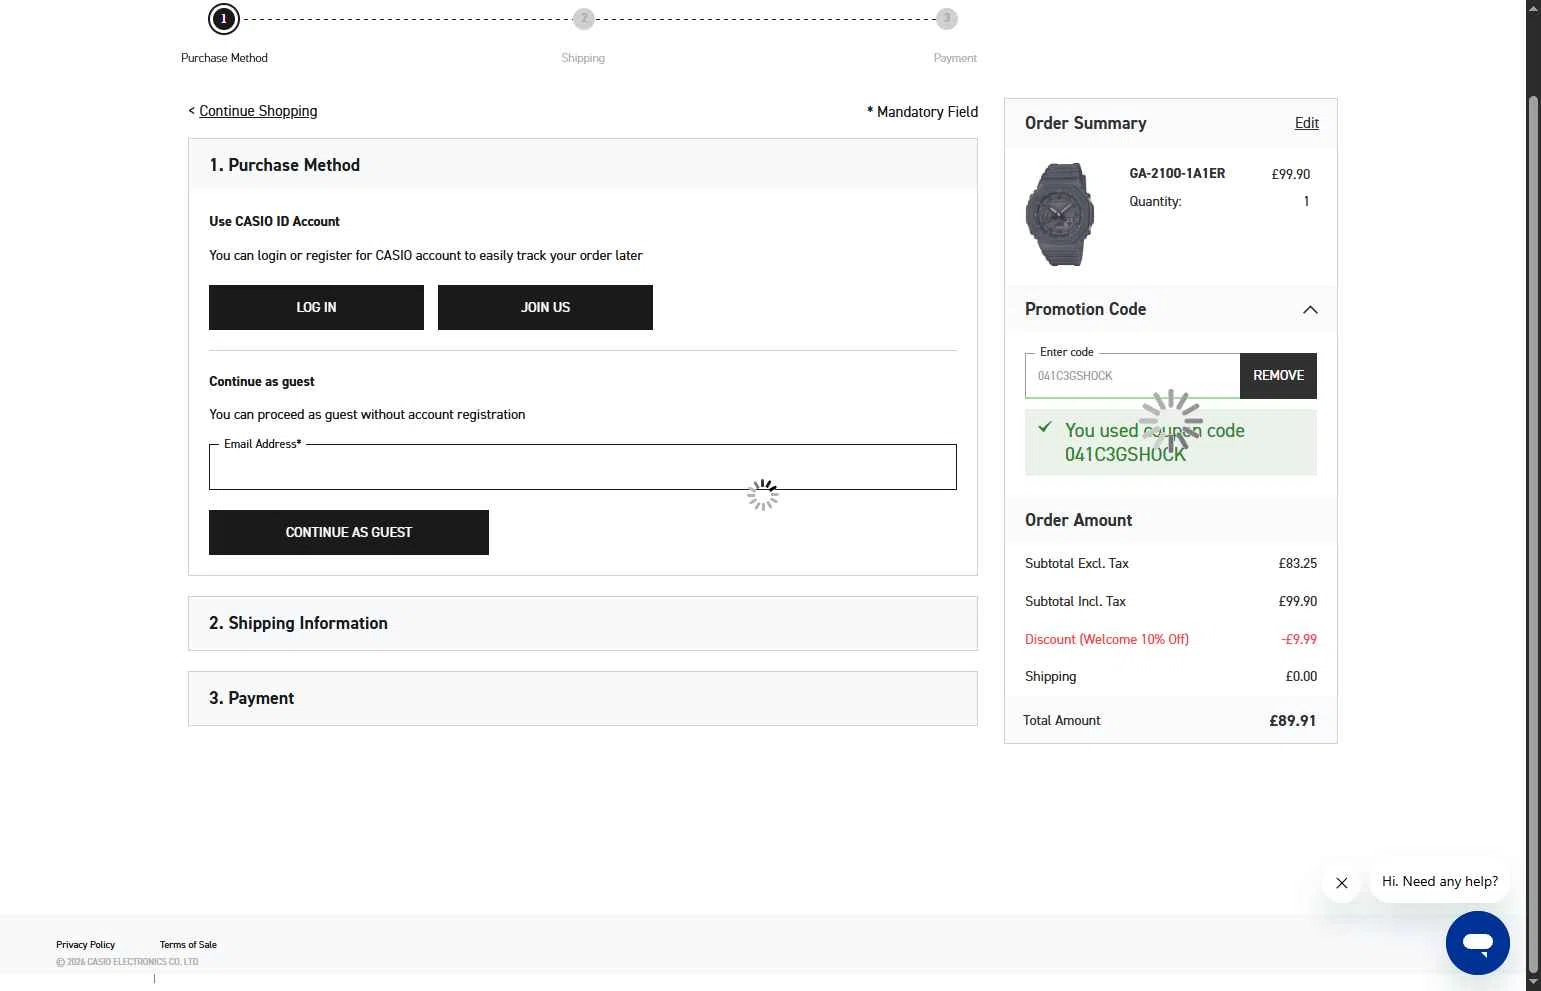Click the step 1 Purchase Method circle
1541x991 pixels.
point(224,18)
